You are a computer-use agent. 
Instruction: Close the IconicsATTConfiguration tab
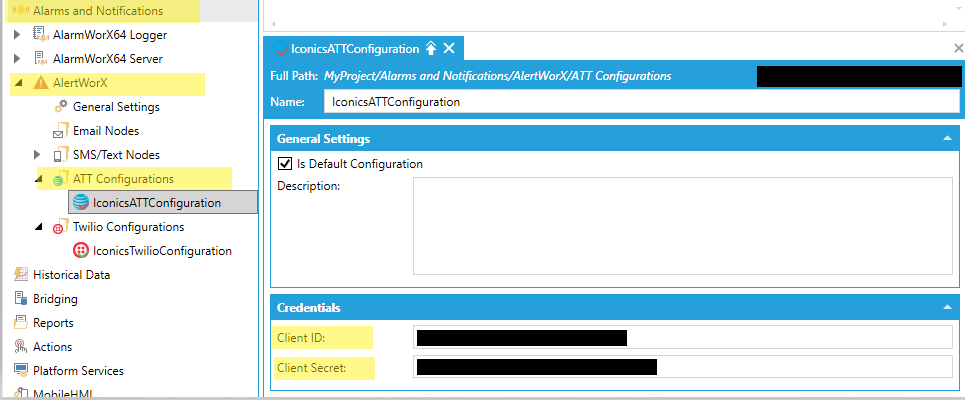(449, 48)
